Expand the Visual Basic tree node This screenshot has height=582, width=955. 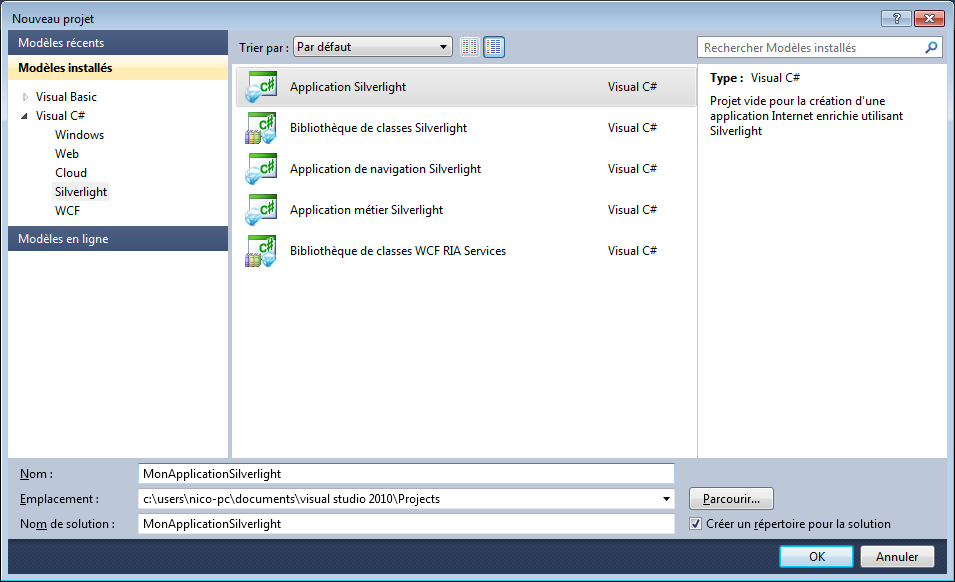tap(25, 97)
